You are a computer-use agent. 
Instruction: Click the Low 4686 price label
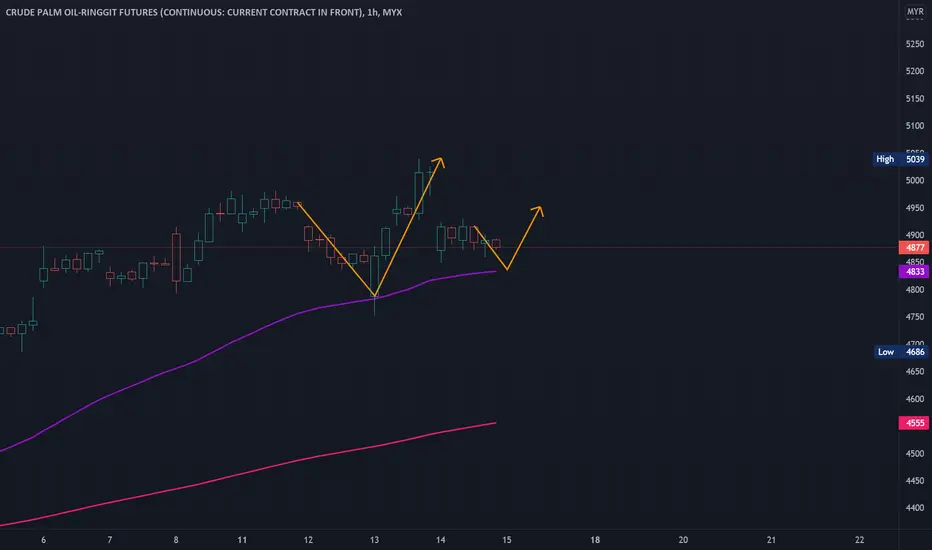(900, 352)
